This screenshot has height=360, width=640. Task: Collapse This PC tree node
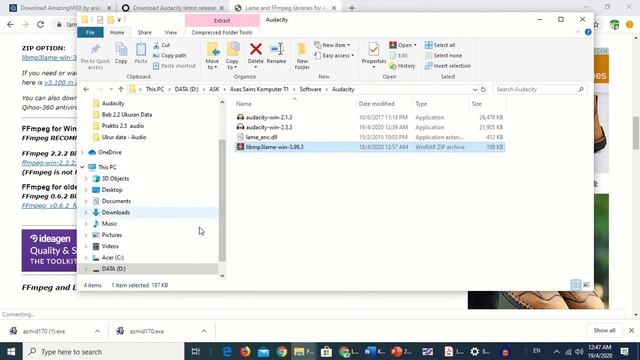click(82, 167)
